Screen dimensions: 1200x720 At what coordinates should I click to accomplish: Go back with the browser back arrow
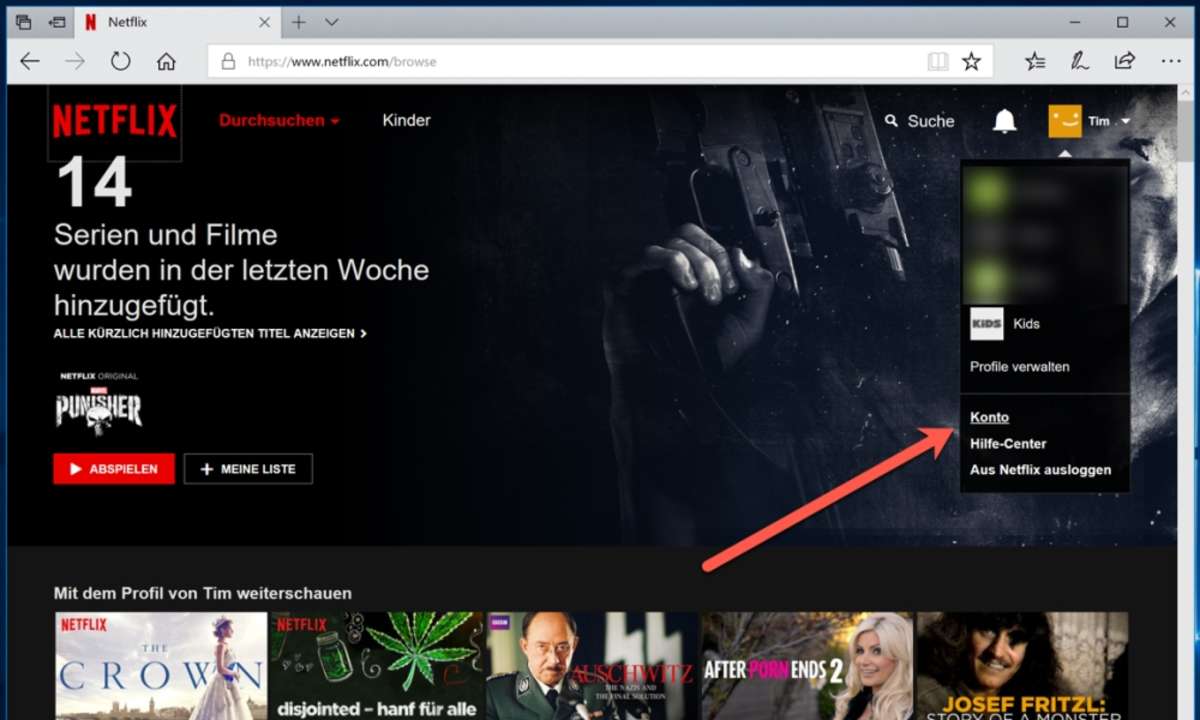(x=30, y=62)
